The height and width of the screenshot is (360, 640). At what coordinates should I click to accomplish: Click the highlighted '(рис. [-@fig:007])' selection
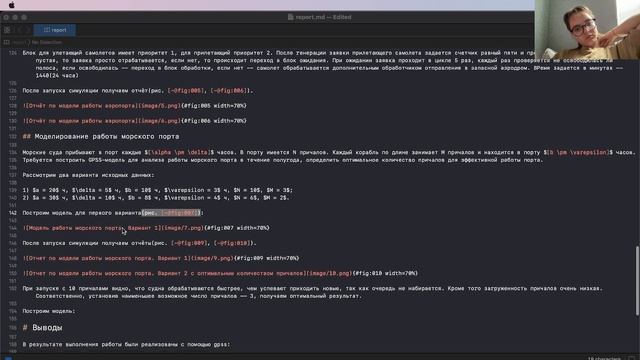[x=171, y=213]
